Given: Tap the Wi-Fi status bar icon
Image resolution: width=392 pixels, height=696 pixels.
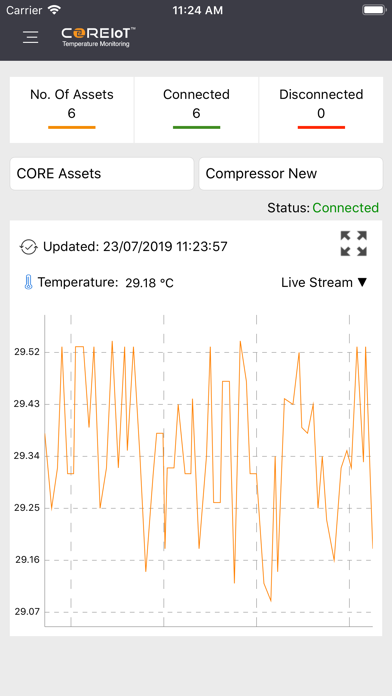Looking at the screenshot, I should click(54, 10).
